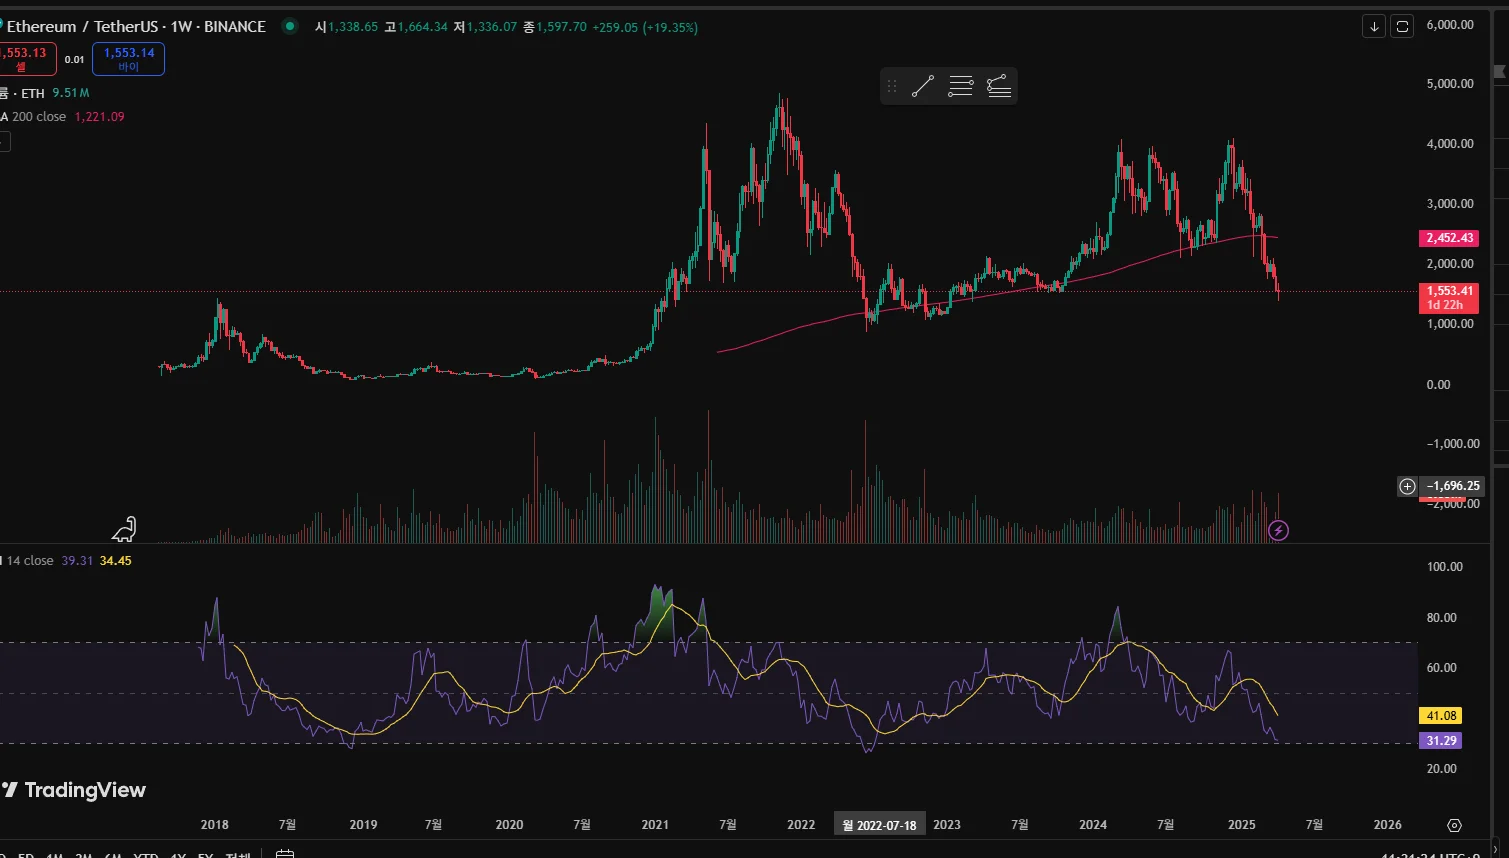Click the dinosaur icon on volume pane

123,529
